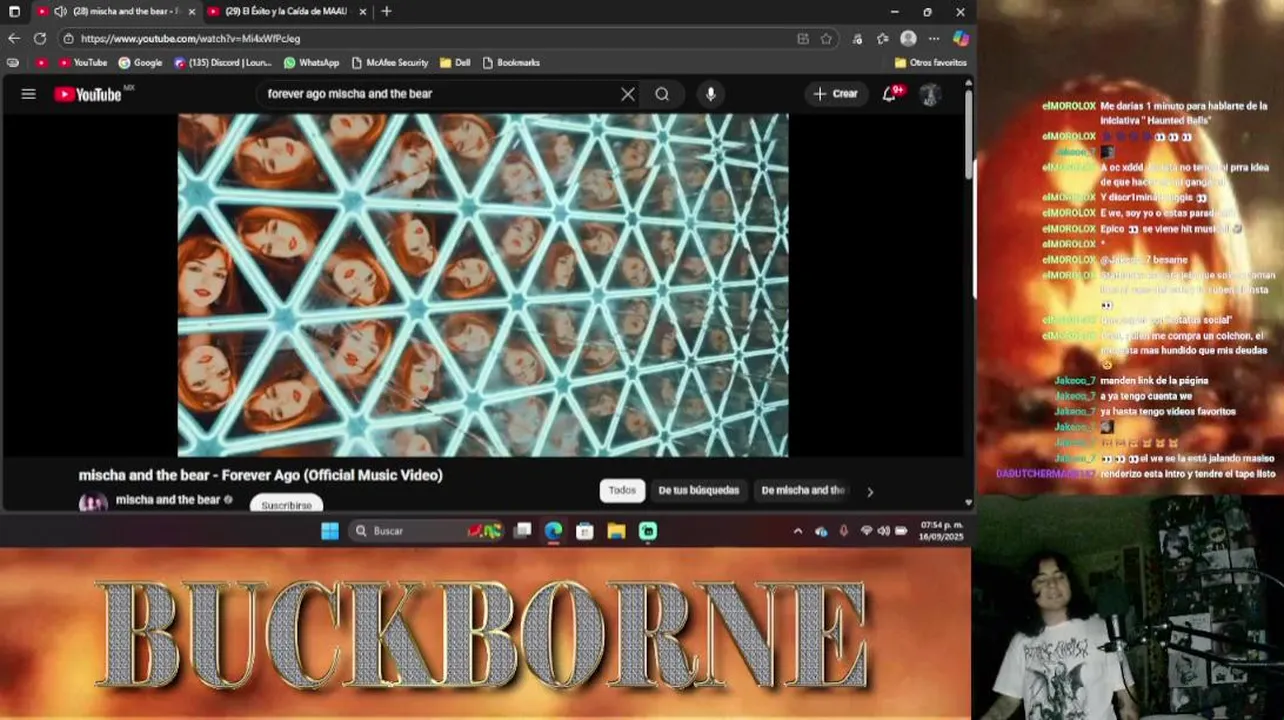The image size is (1284, 720).
Task: Select the mischa and the bear tab
Action: (116, 12)
